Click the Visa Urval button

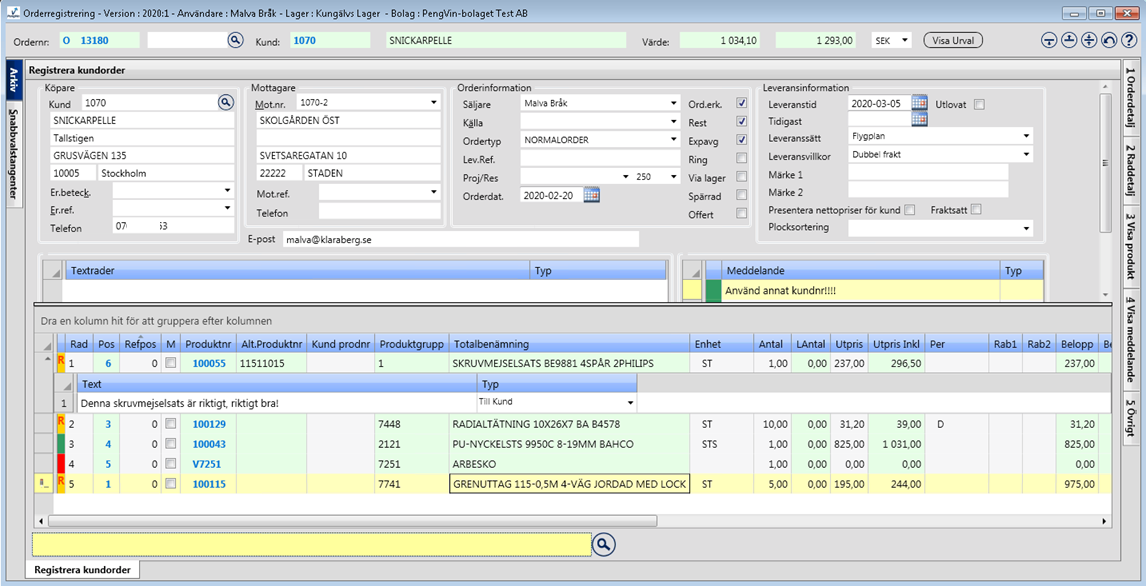(x=952, y=41)
